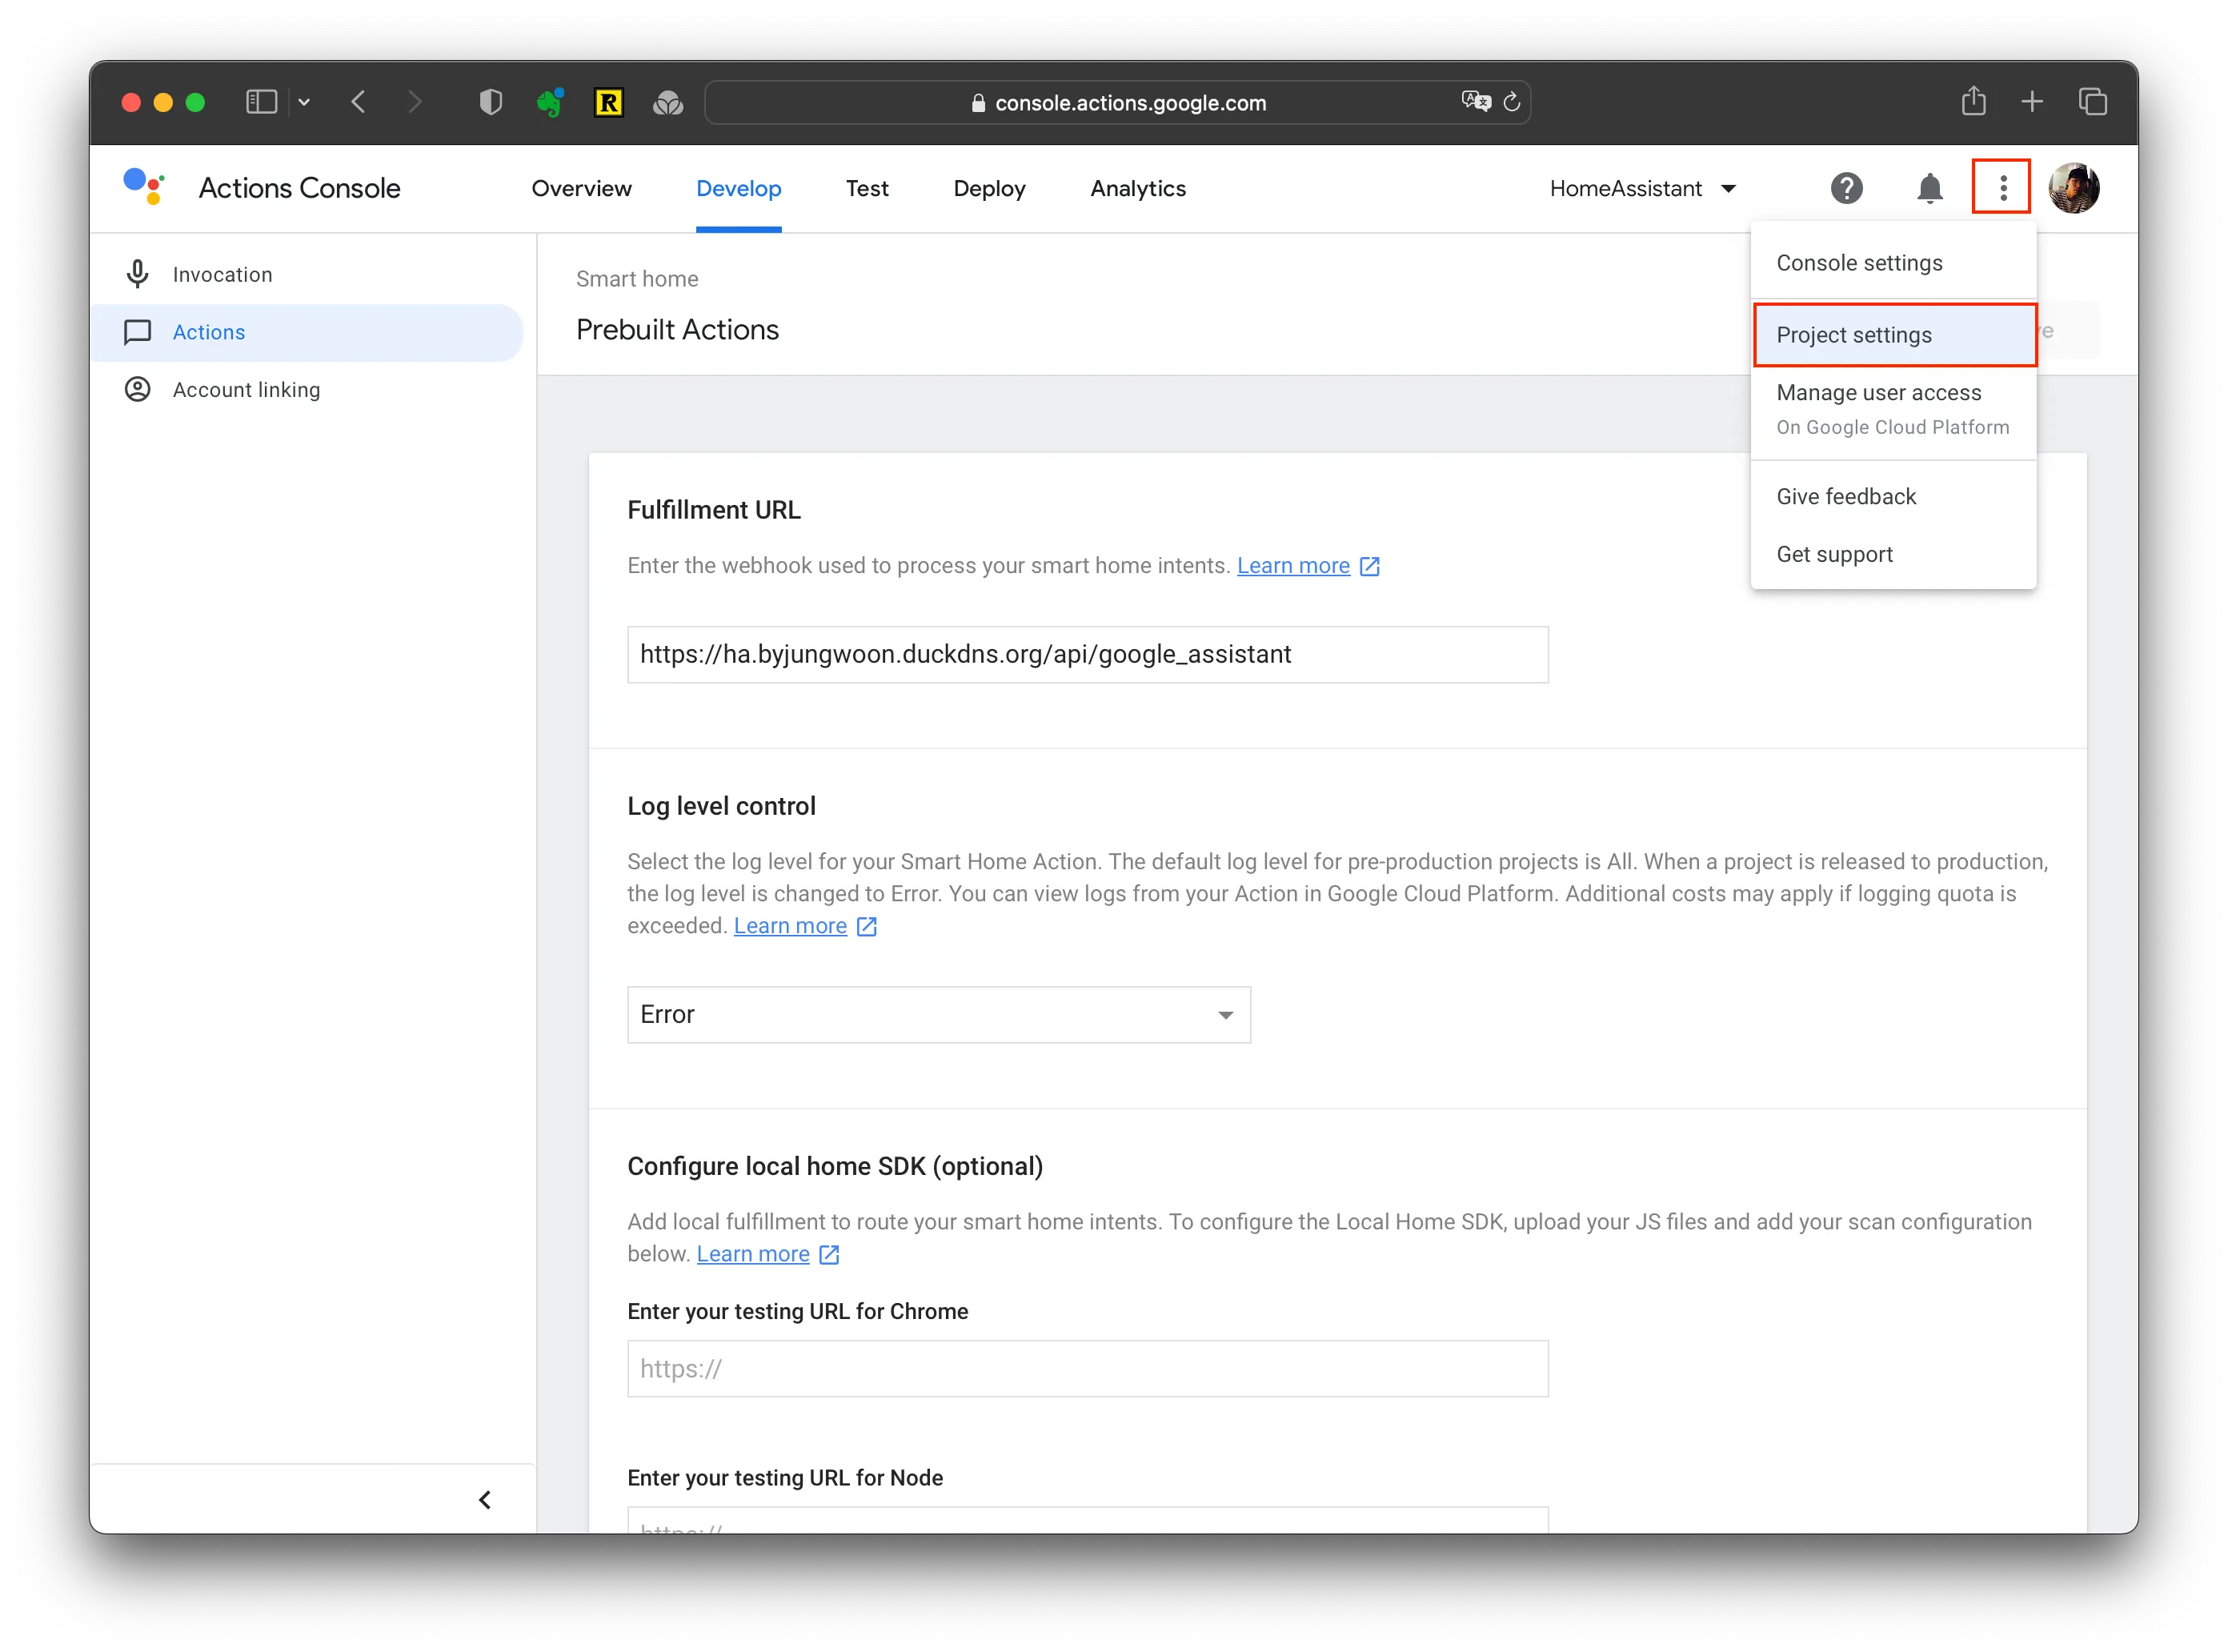The height and width of the screenshot is (1652, 2228).
Task: Select Get support from the menu
Action: click(1892, 554)
